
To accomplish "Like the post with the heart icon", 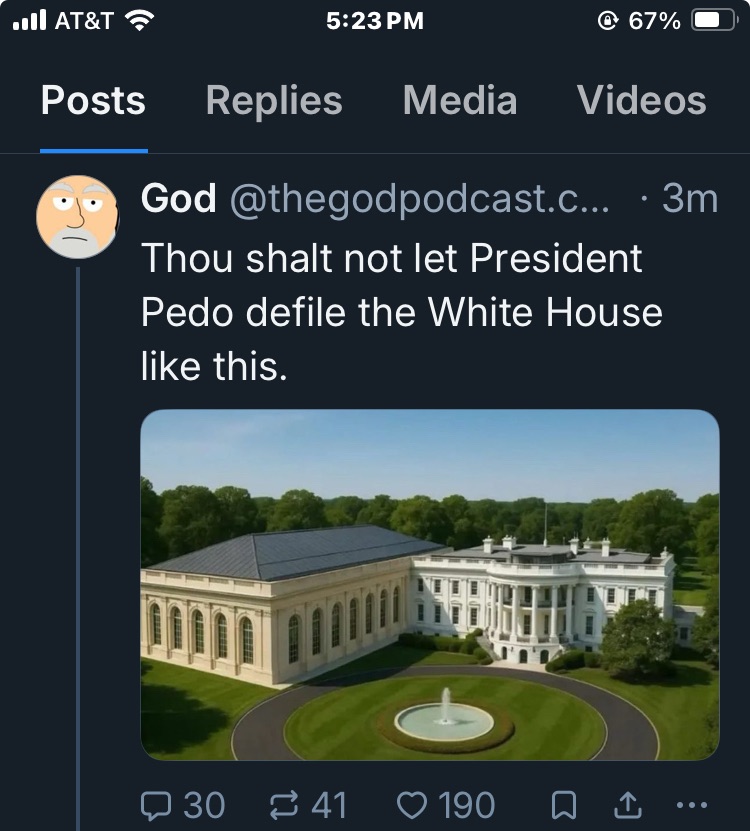I will [x=410, y=804].
